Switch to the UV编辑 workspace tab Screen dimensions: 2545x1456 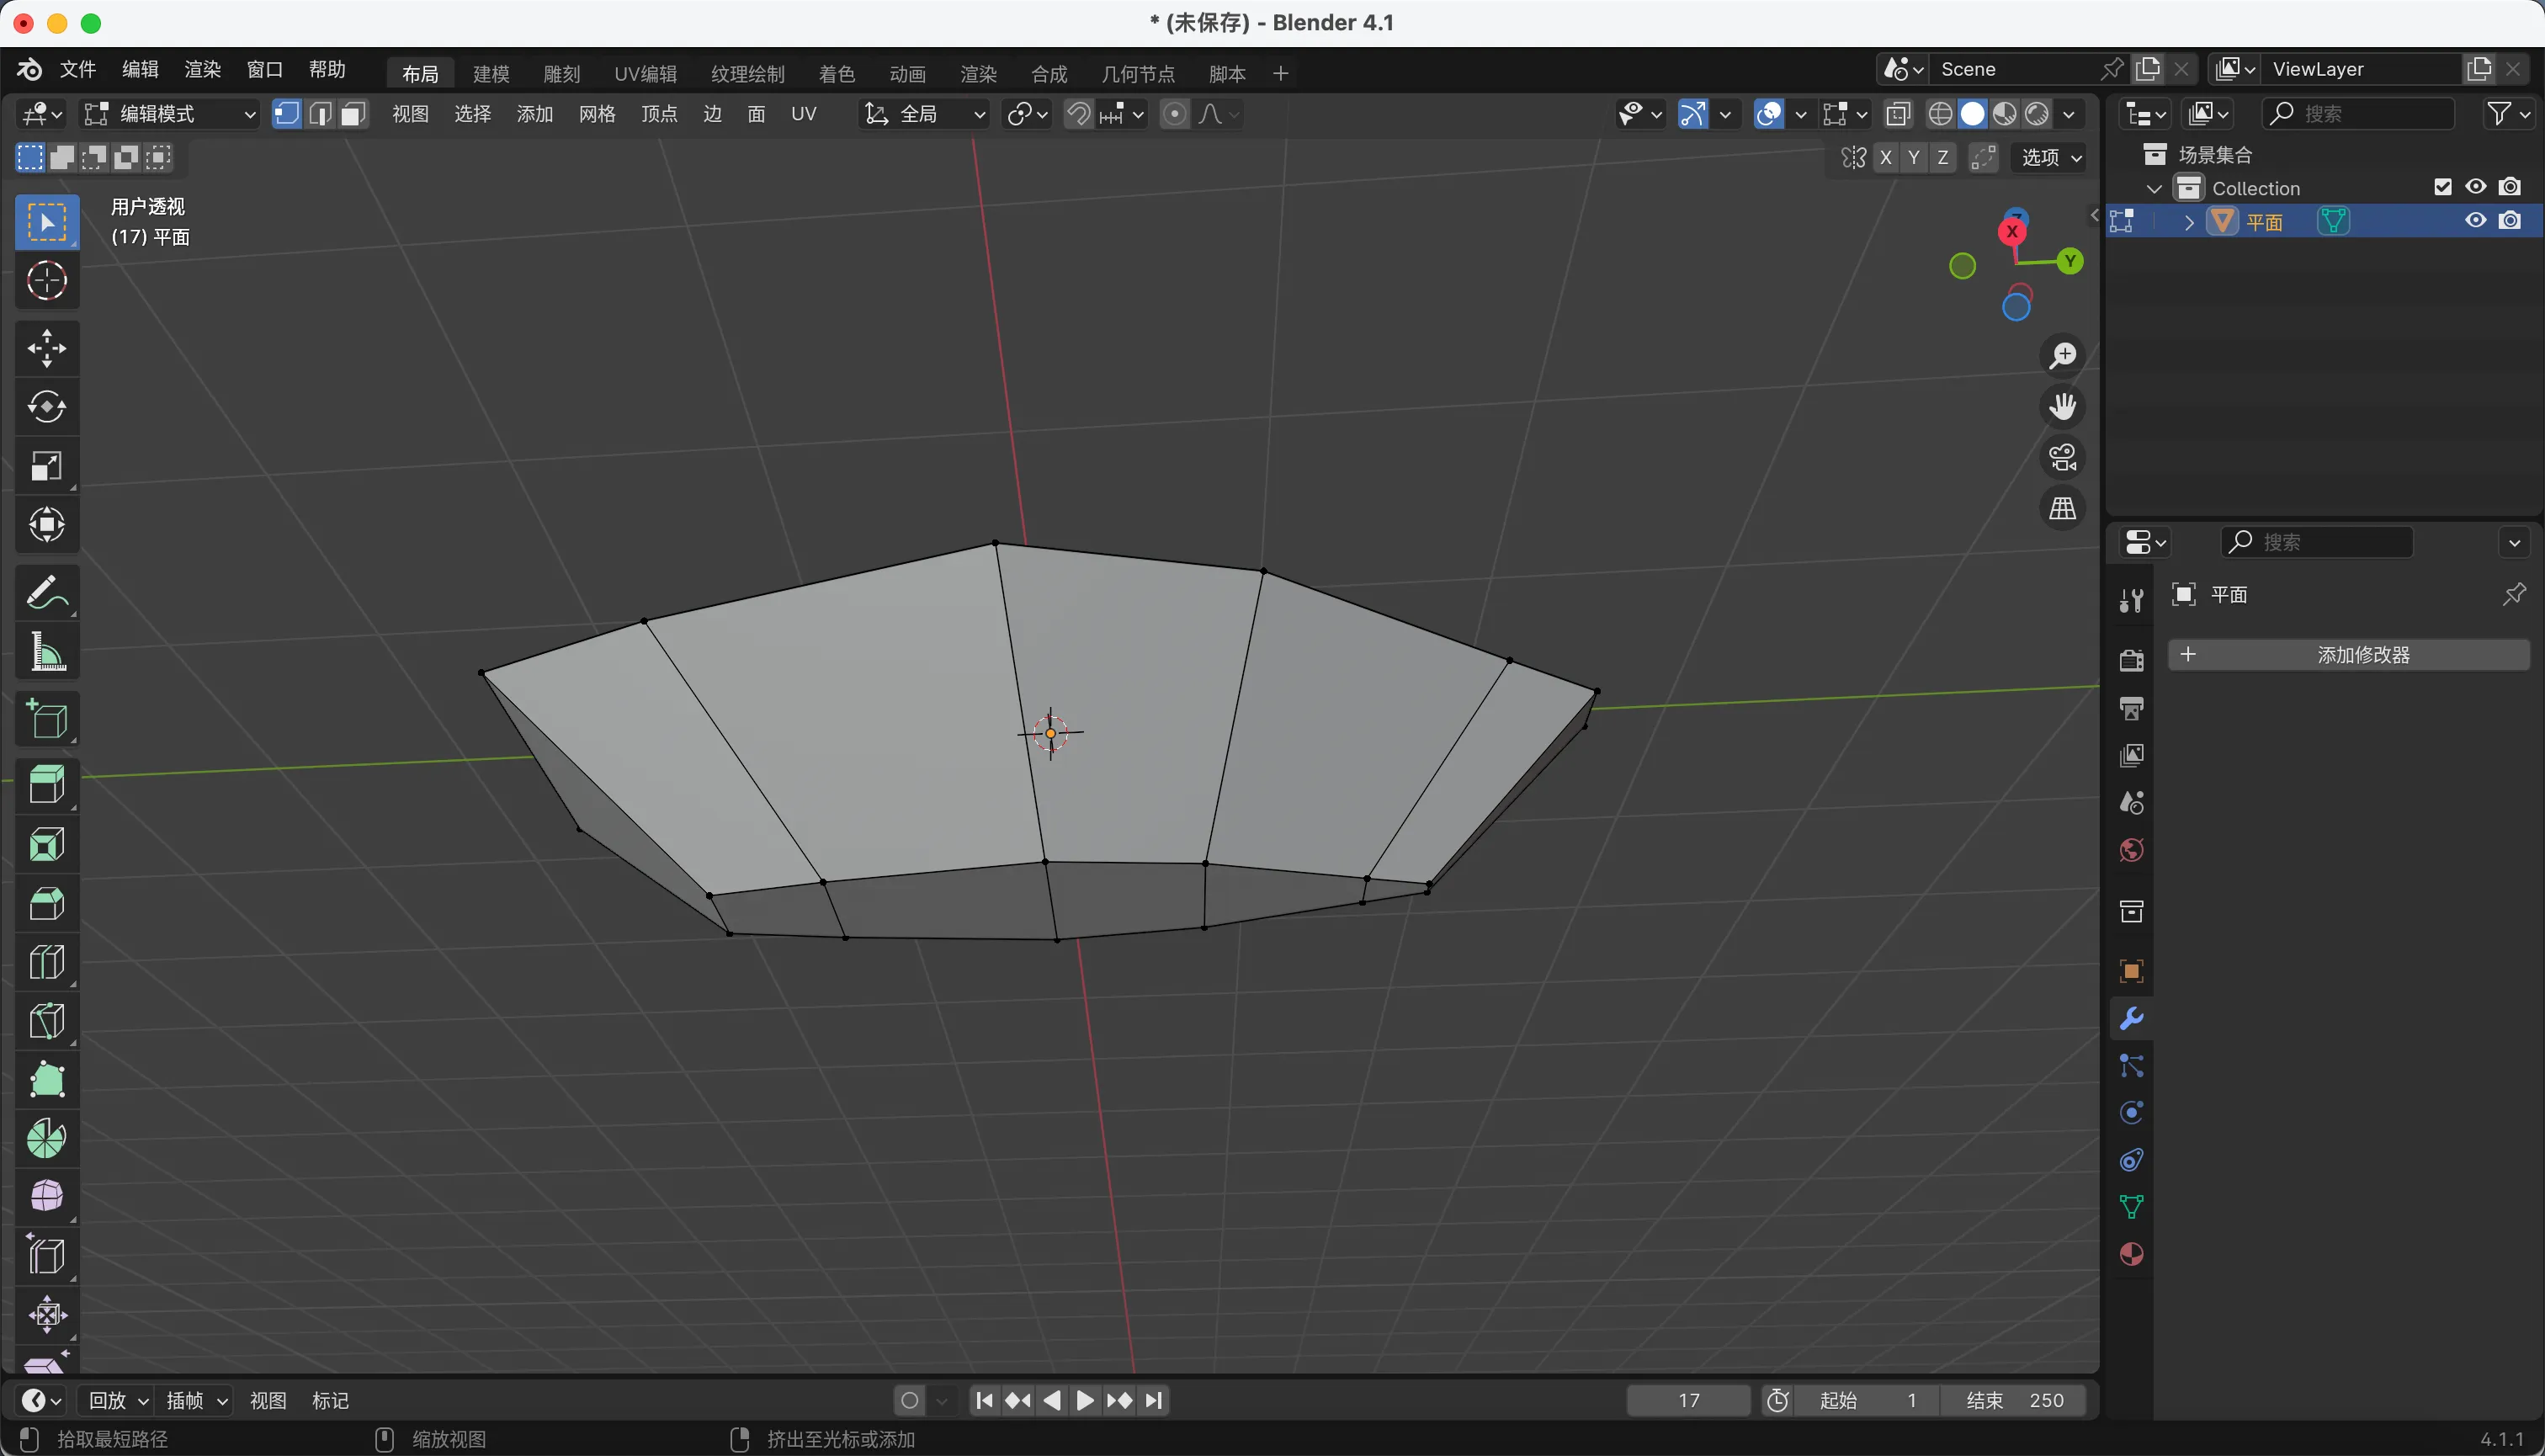click(645, 73)
